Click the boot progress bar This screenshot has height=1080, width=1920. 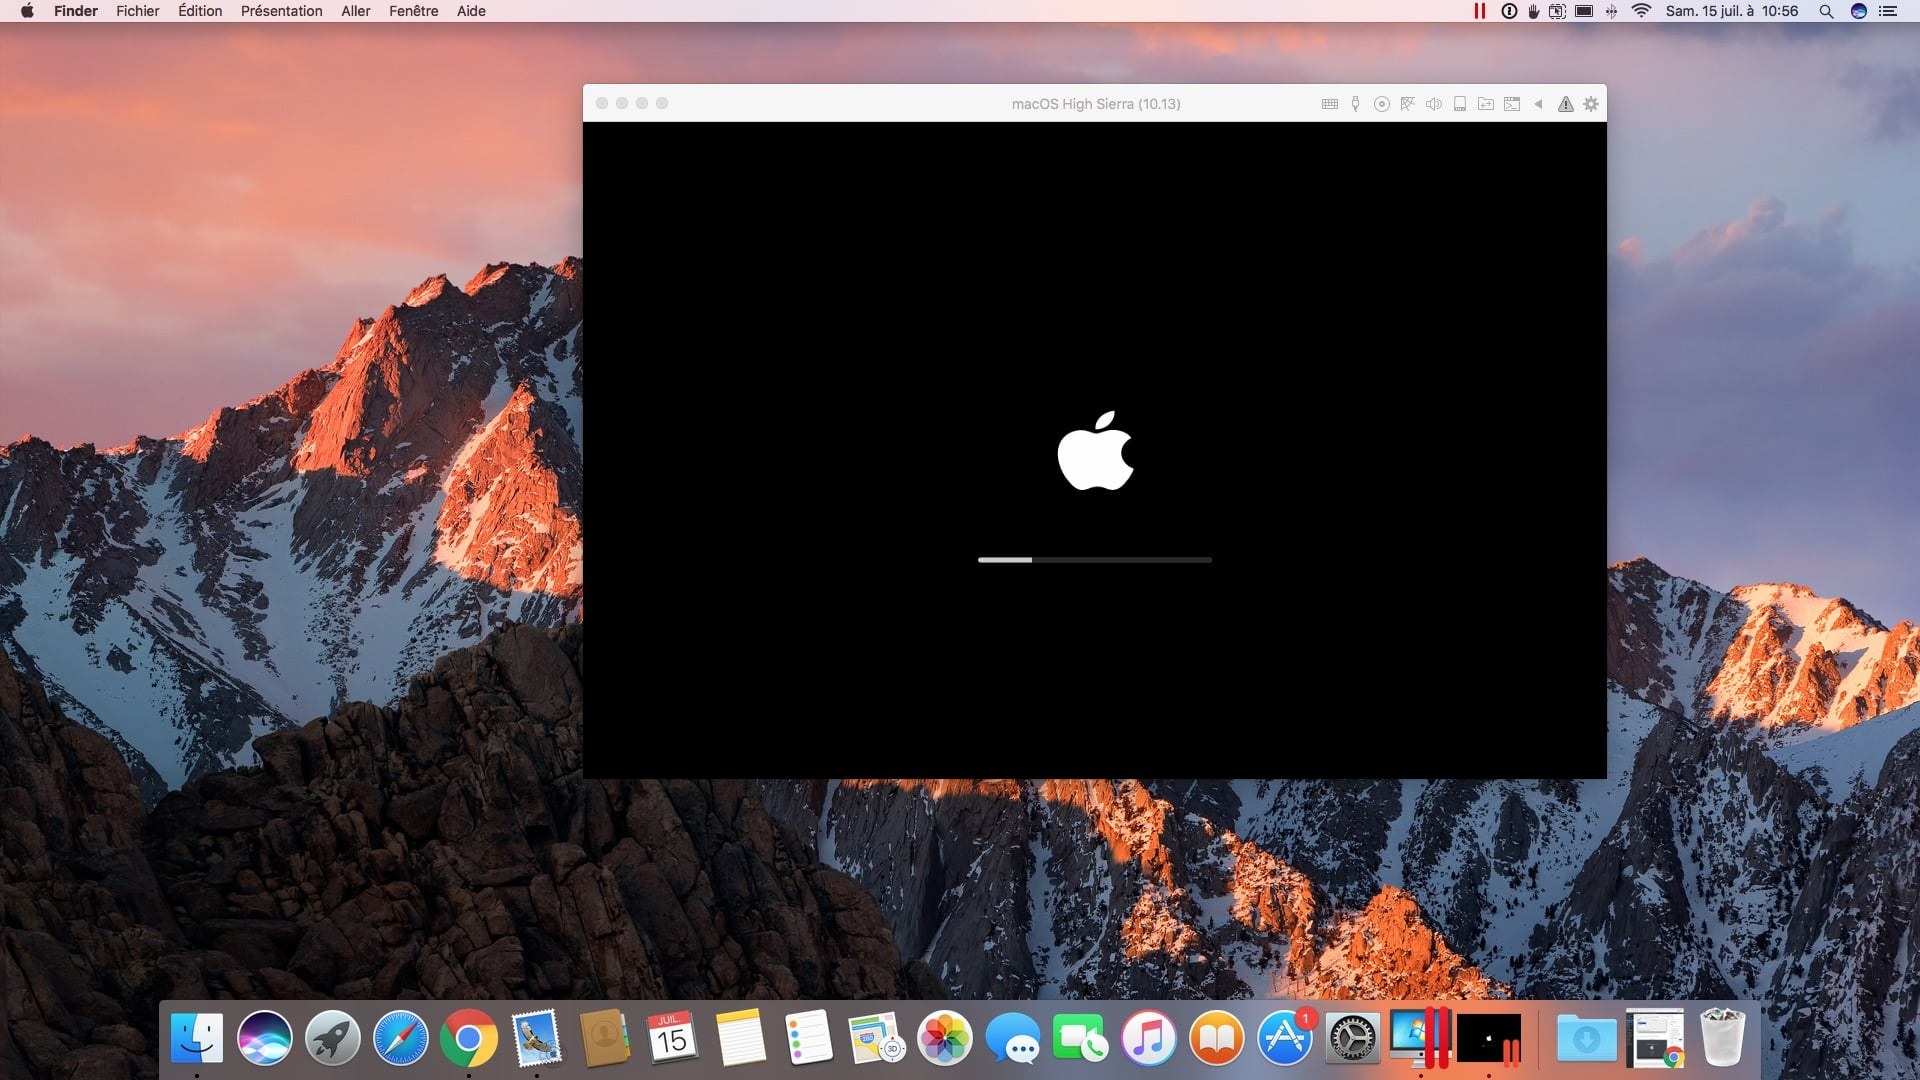[1094, 560]
